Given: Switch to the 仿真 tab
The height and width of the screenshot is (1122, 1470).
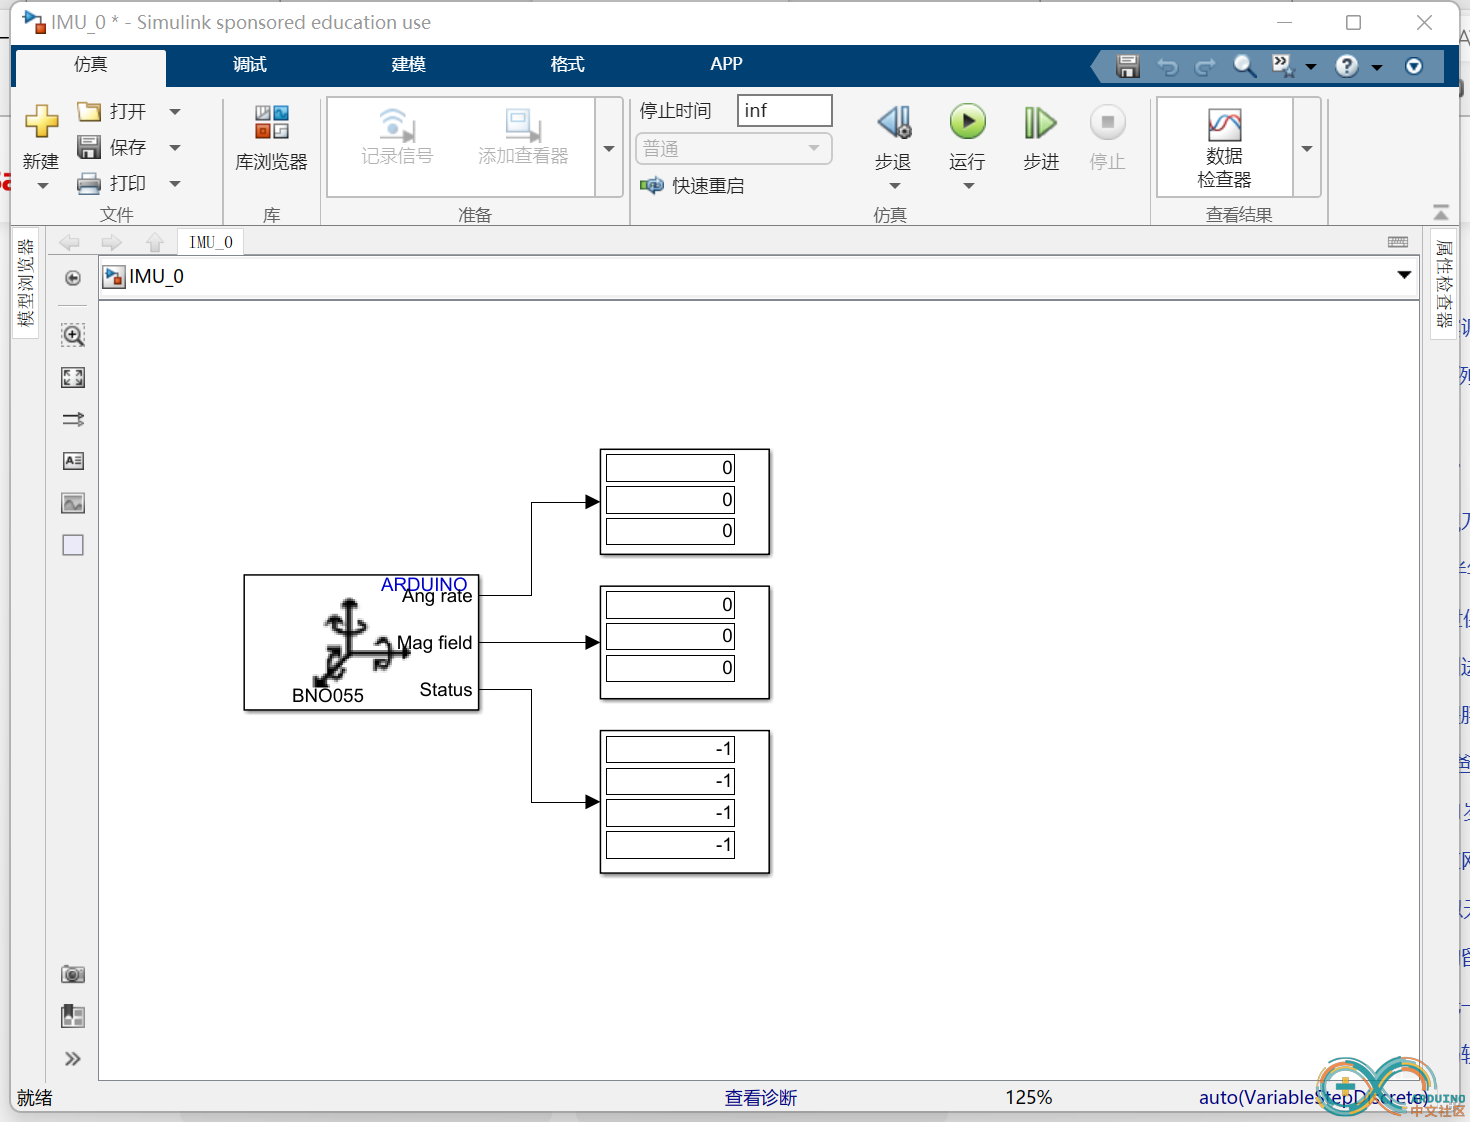Looking at the screenshot, I should point(91,65).
